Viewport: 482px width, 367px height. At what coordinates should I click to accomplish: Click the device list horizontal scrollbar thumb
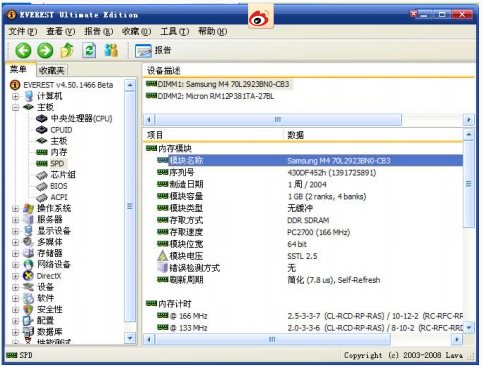278,119
